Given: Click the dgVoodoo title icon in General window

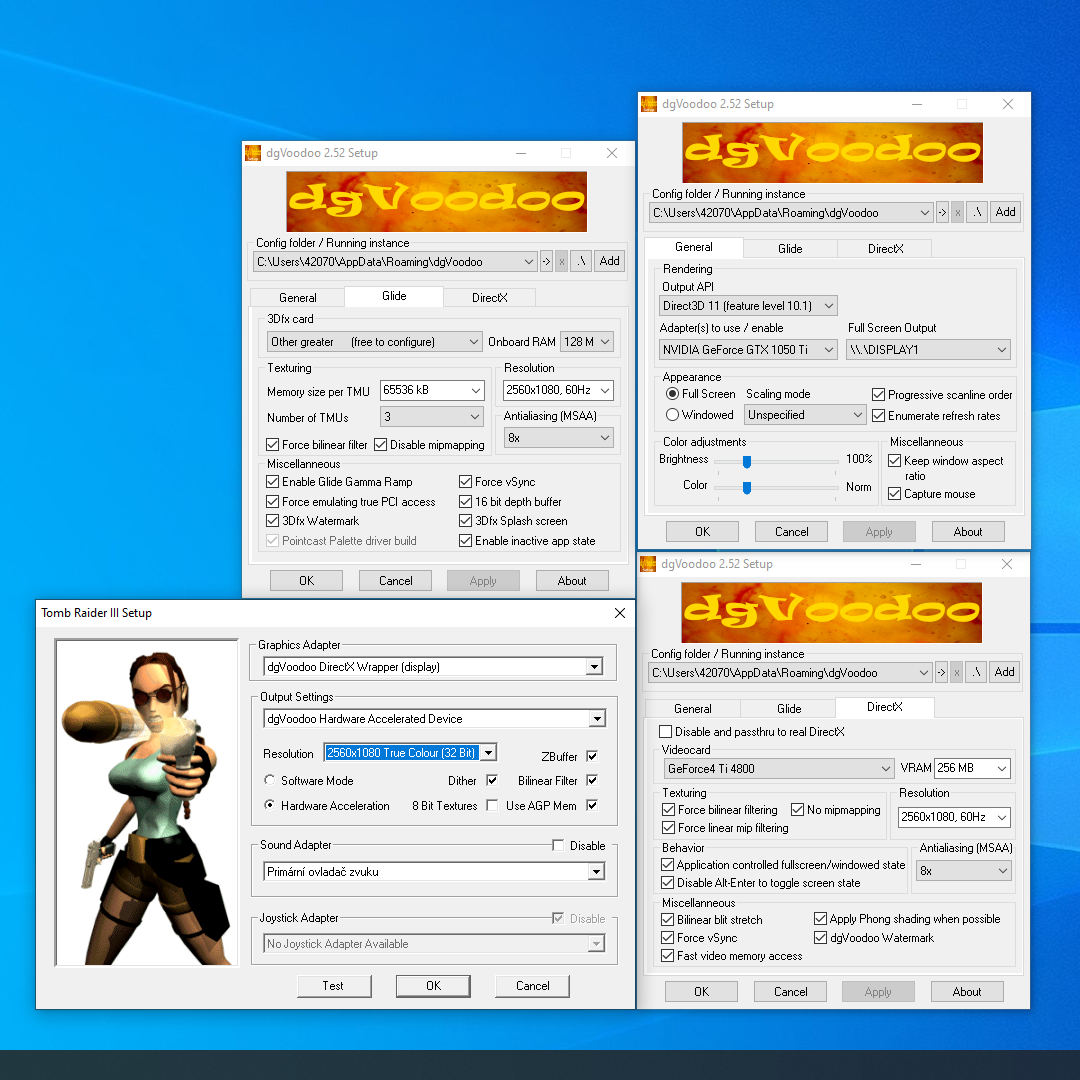Looking at the screenshot, I should click(x=649, y=104).
